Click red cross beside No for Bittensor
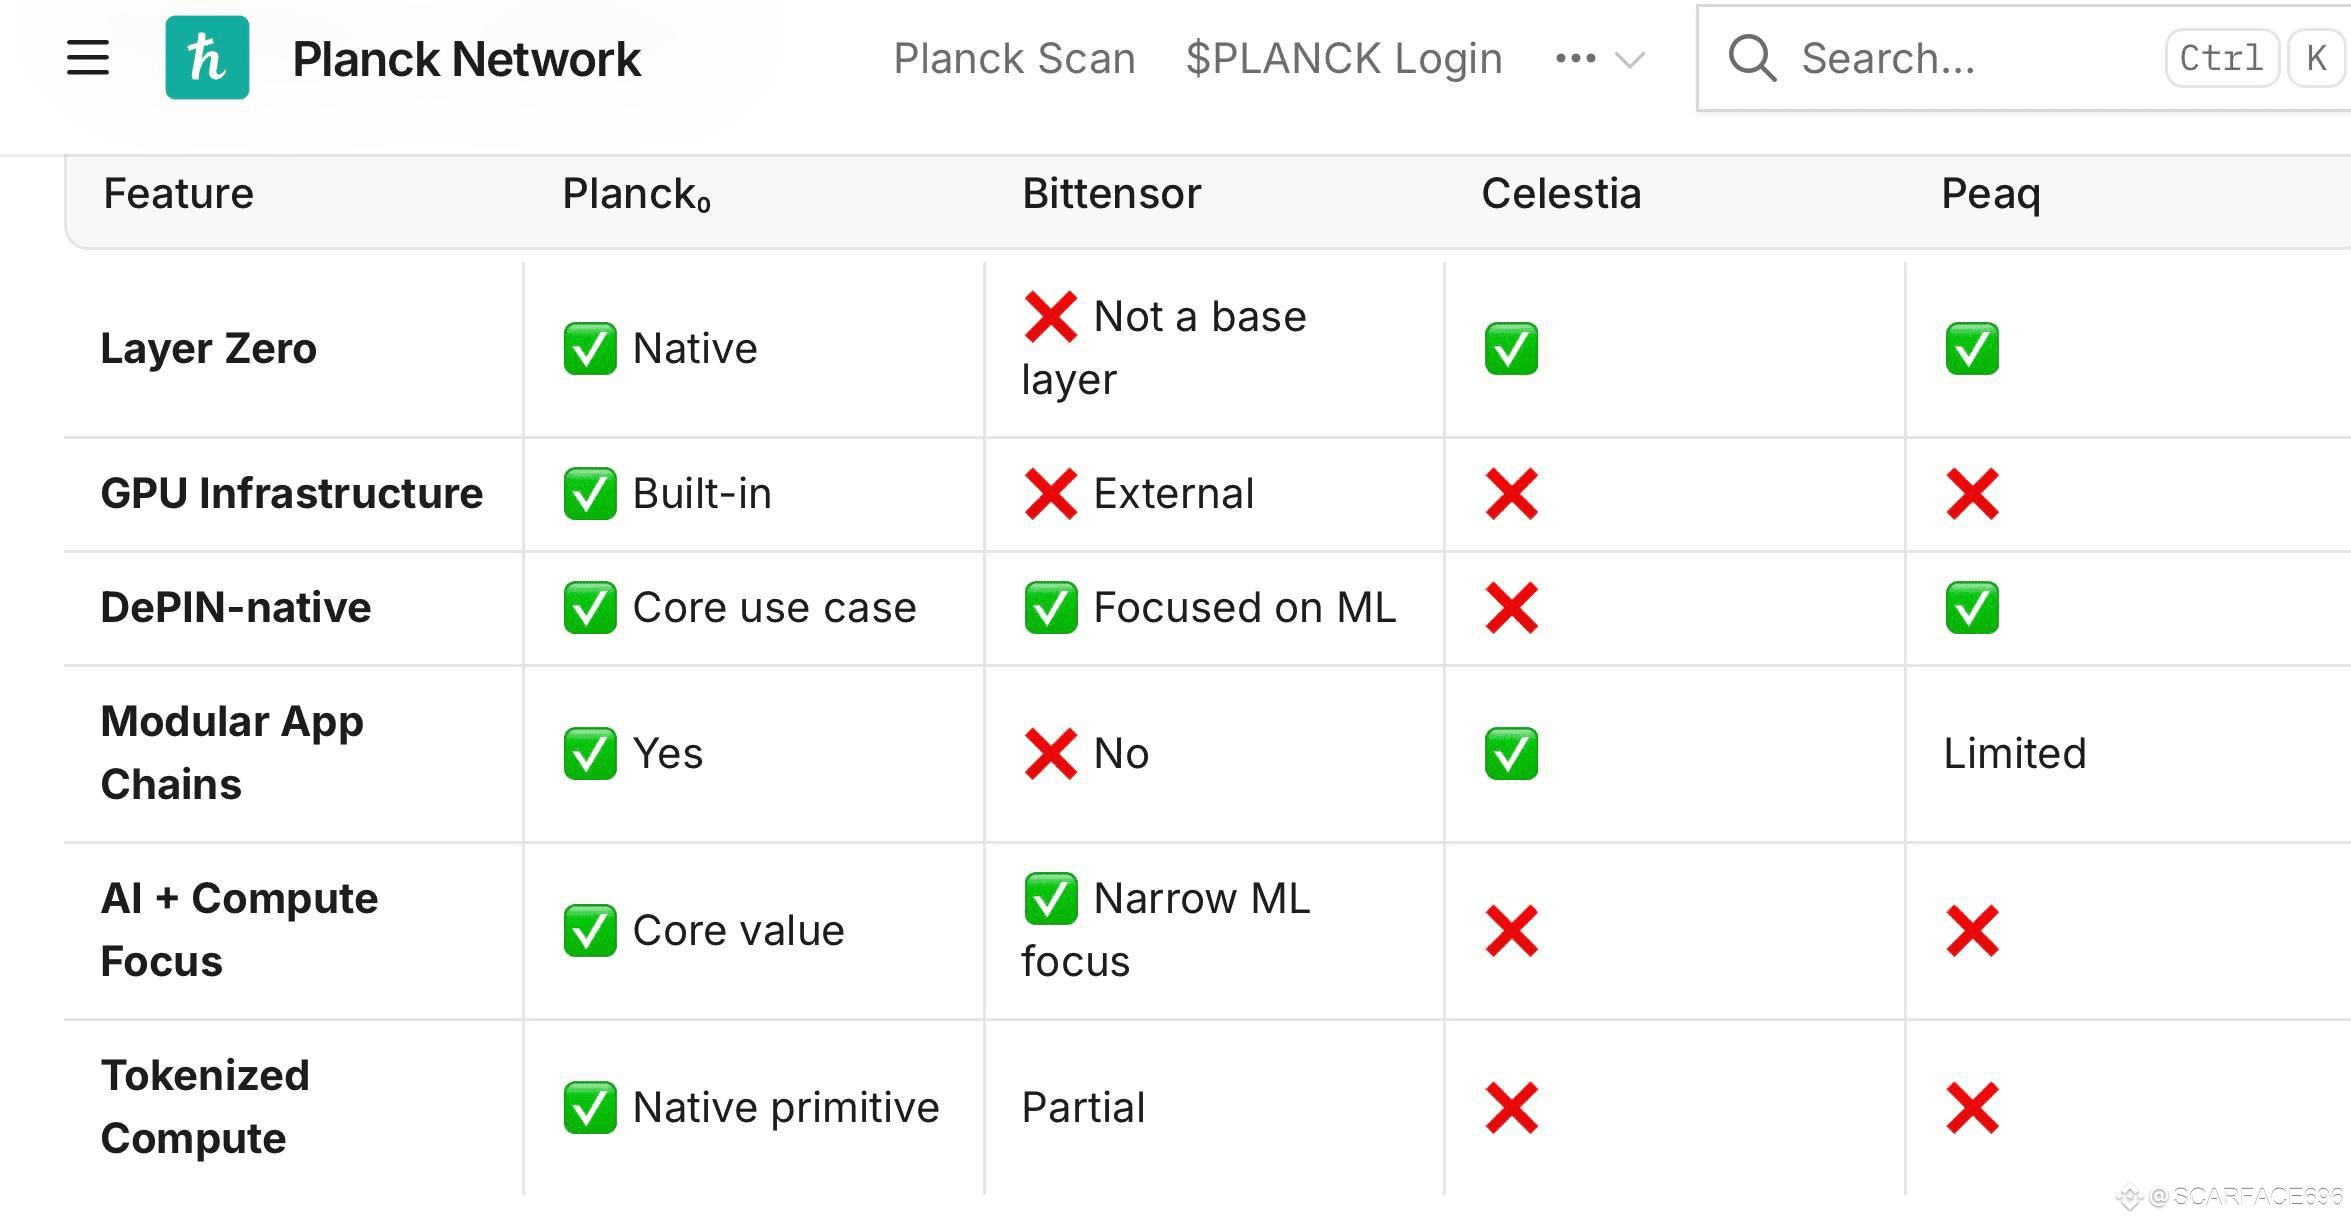Screen dimensions: 2351x1222 click(x=1050, y=754)
